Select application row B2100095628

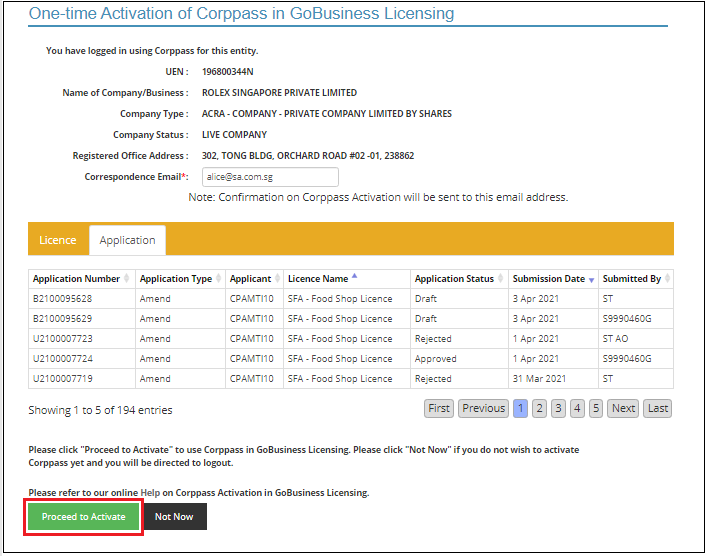click(x=62, y=299)
